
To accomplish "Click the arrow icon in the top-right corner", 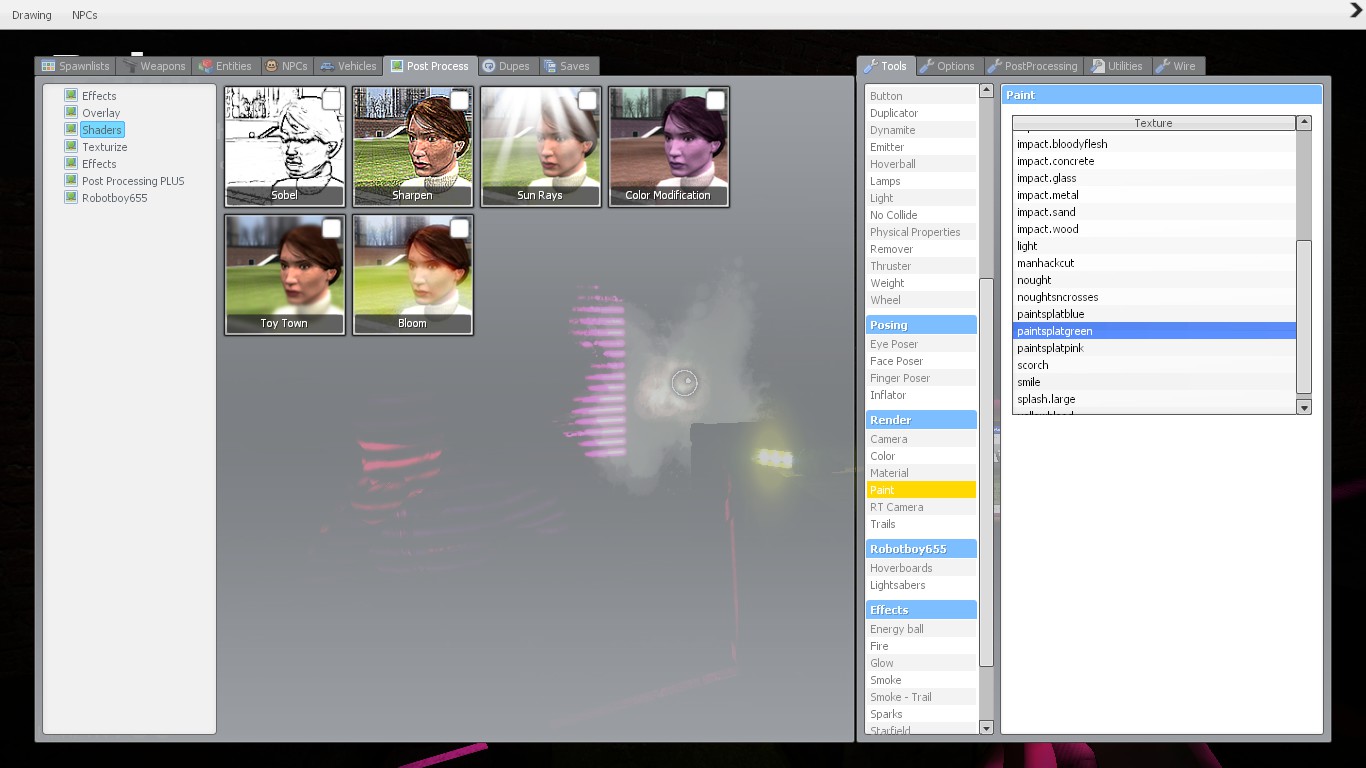I will coord(1356,11).
